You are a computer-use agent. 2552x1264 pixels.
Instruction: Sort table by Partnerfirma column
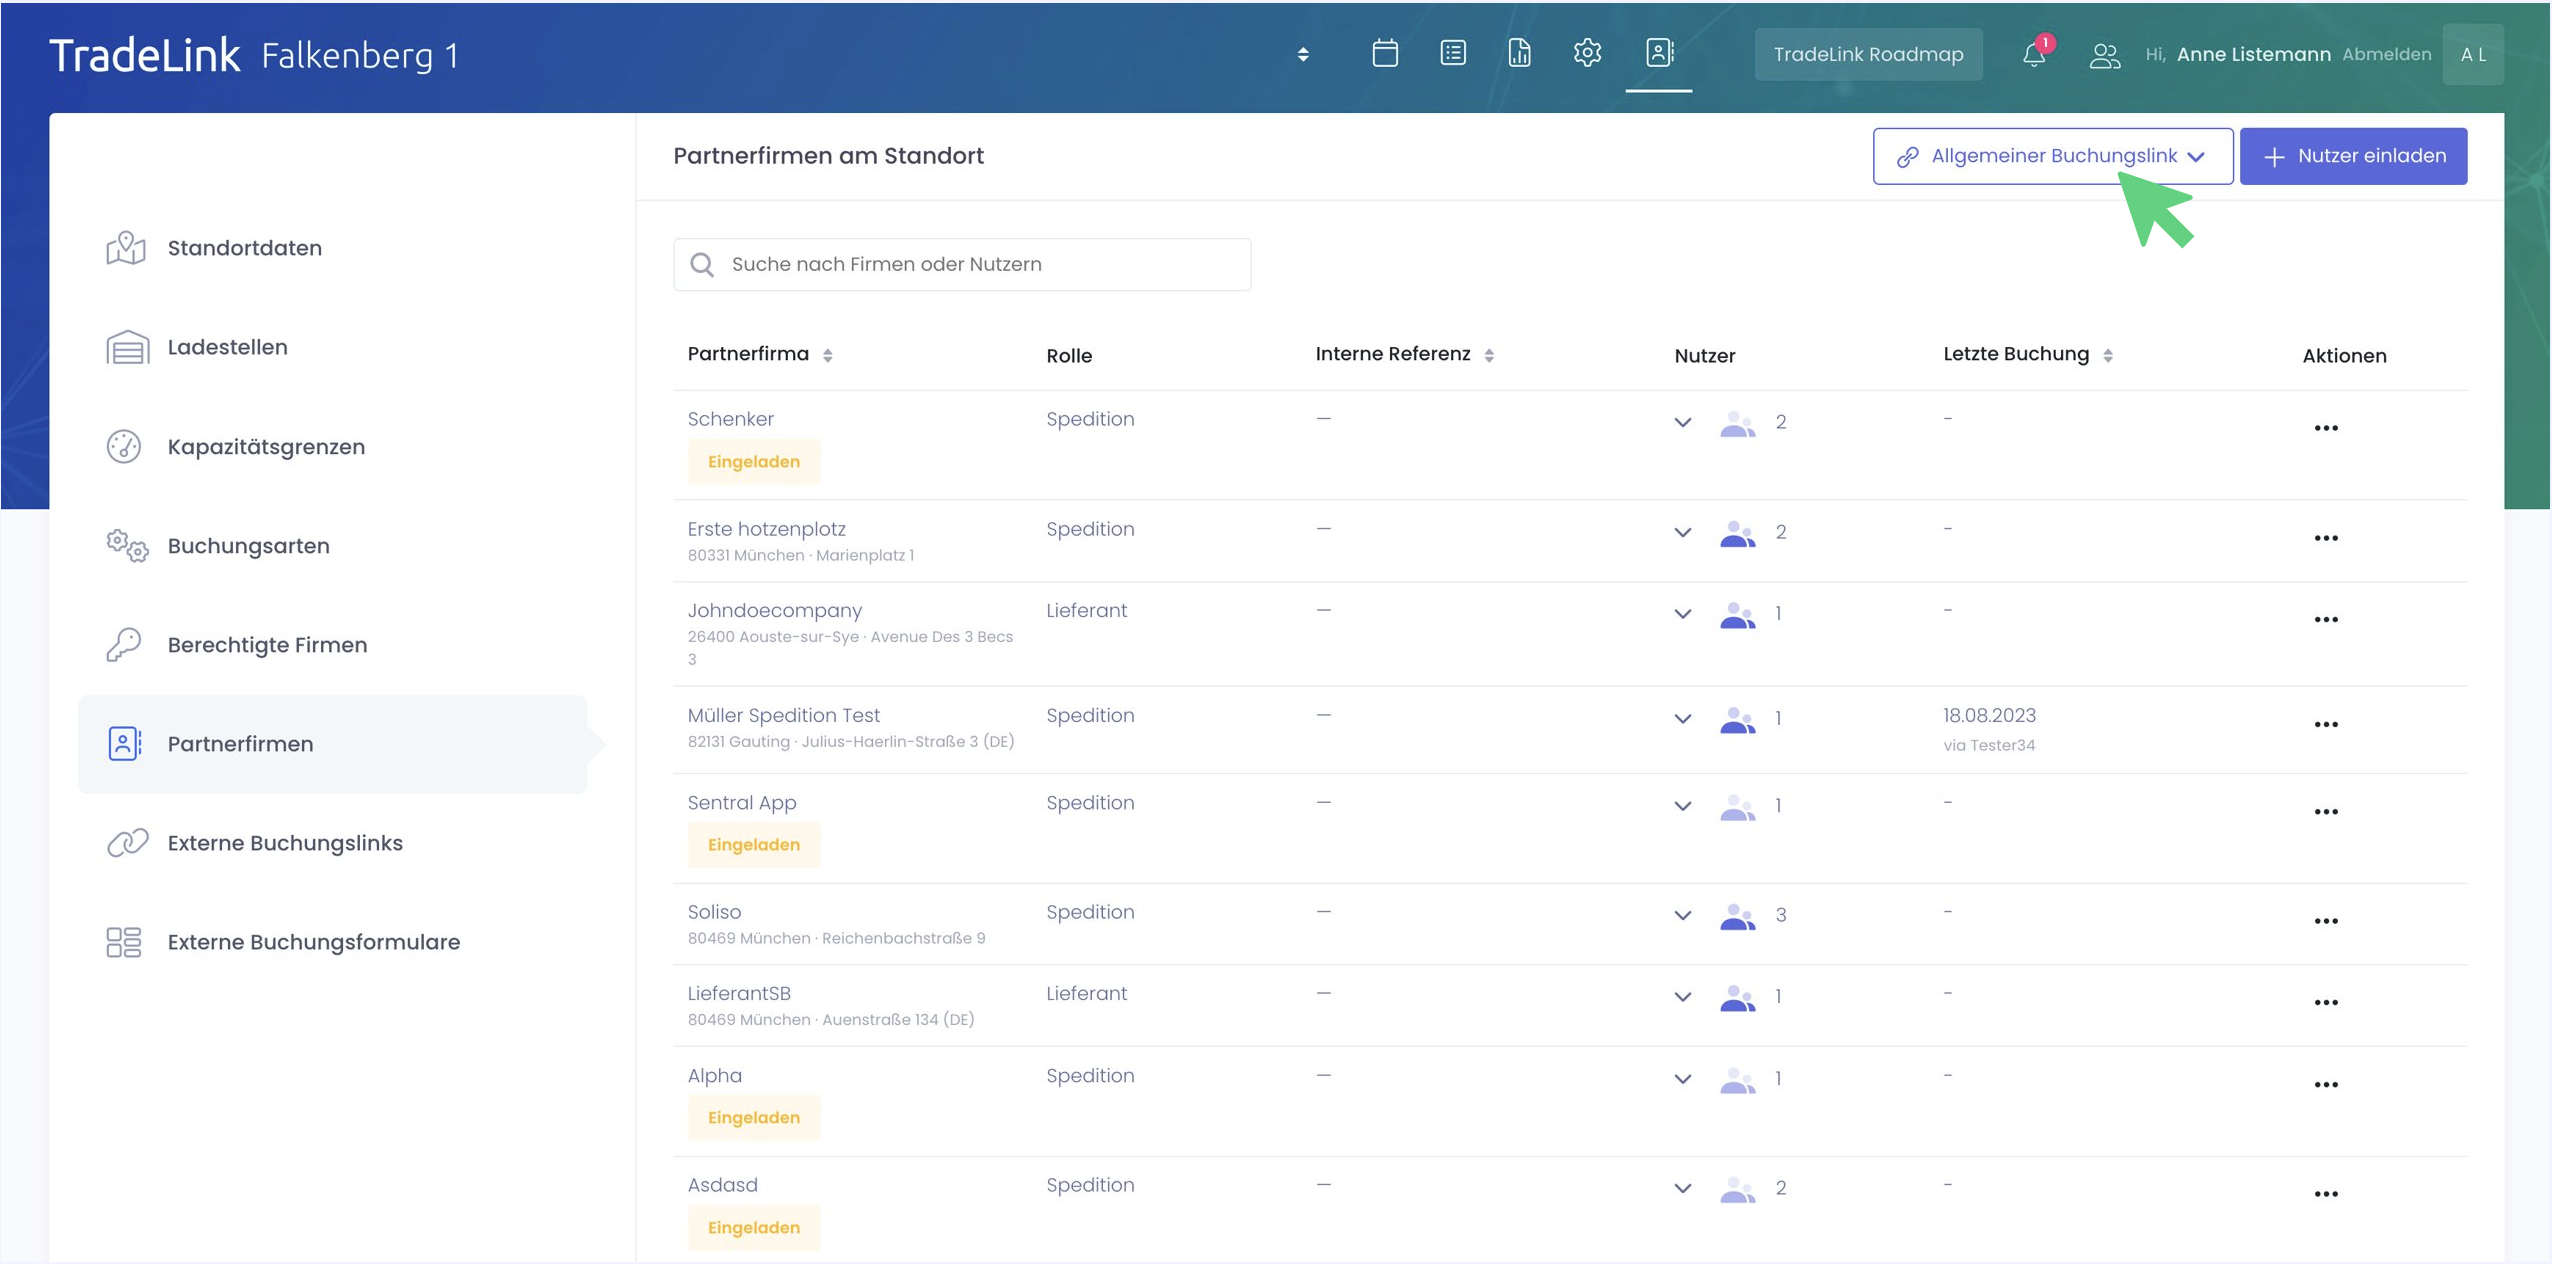point(827,355)
